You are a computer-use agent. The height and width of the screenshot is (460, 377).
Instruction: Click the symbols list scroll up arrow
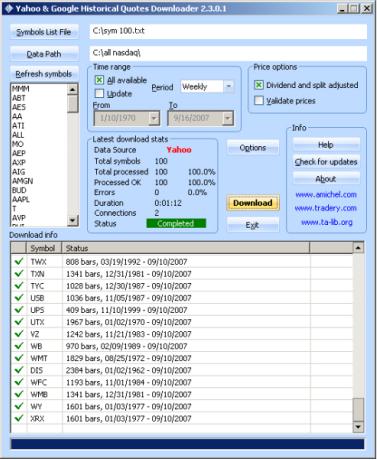tap(73, 89)
